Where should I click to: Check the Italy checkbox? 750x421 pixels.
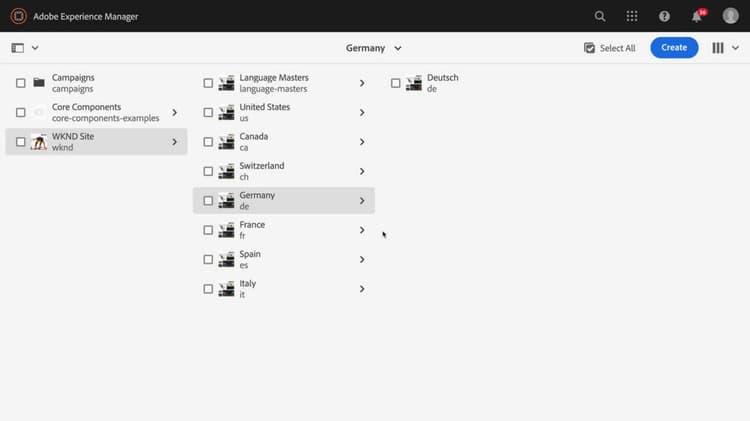pyautogui.click(x=208, y=289)
